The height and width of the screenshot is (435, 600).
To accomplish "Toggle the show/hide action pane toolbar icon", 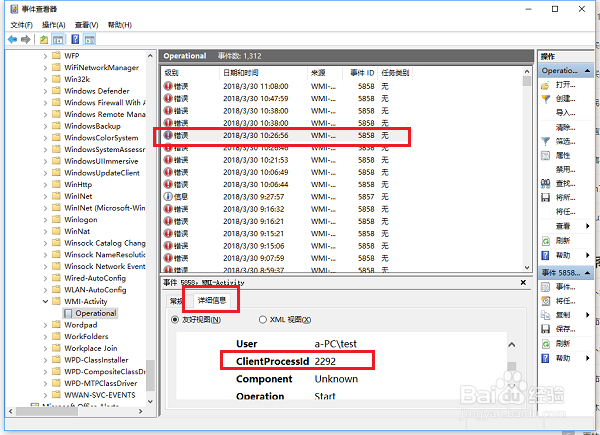I will (90, 39).
